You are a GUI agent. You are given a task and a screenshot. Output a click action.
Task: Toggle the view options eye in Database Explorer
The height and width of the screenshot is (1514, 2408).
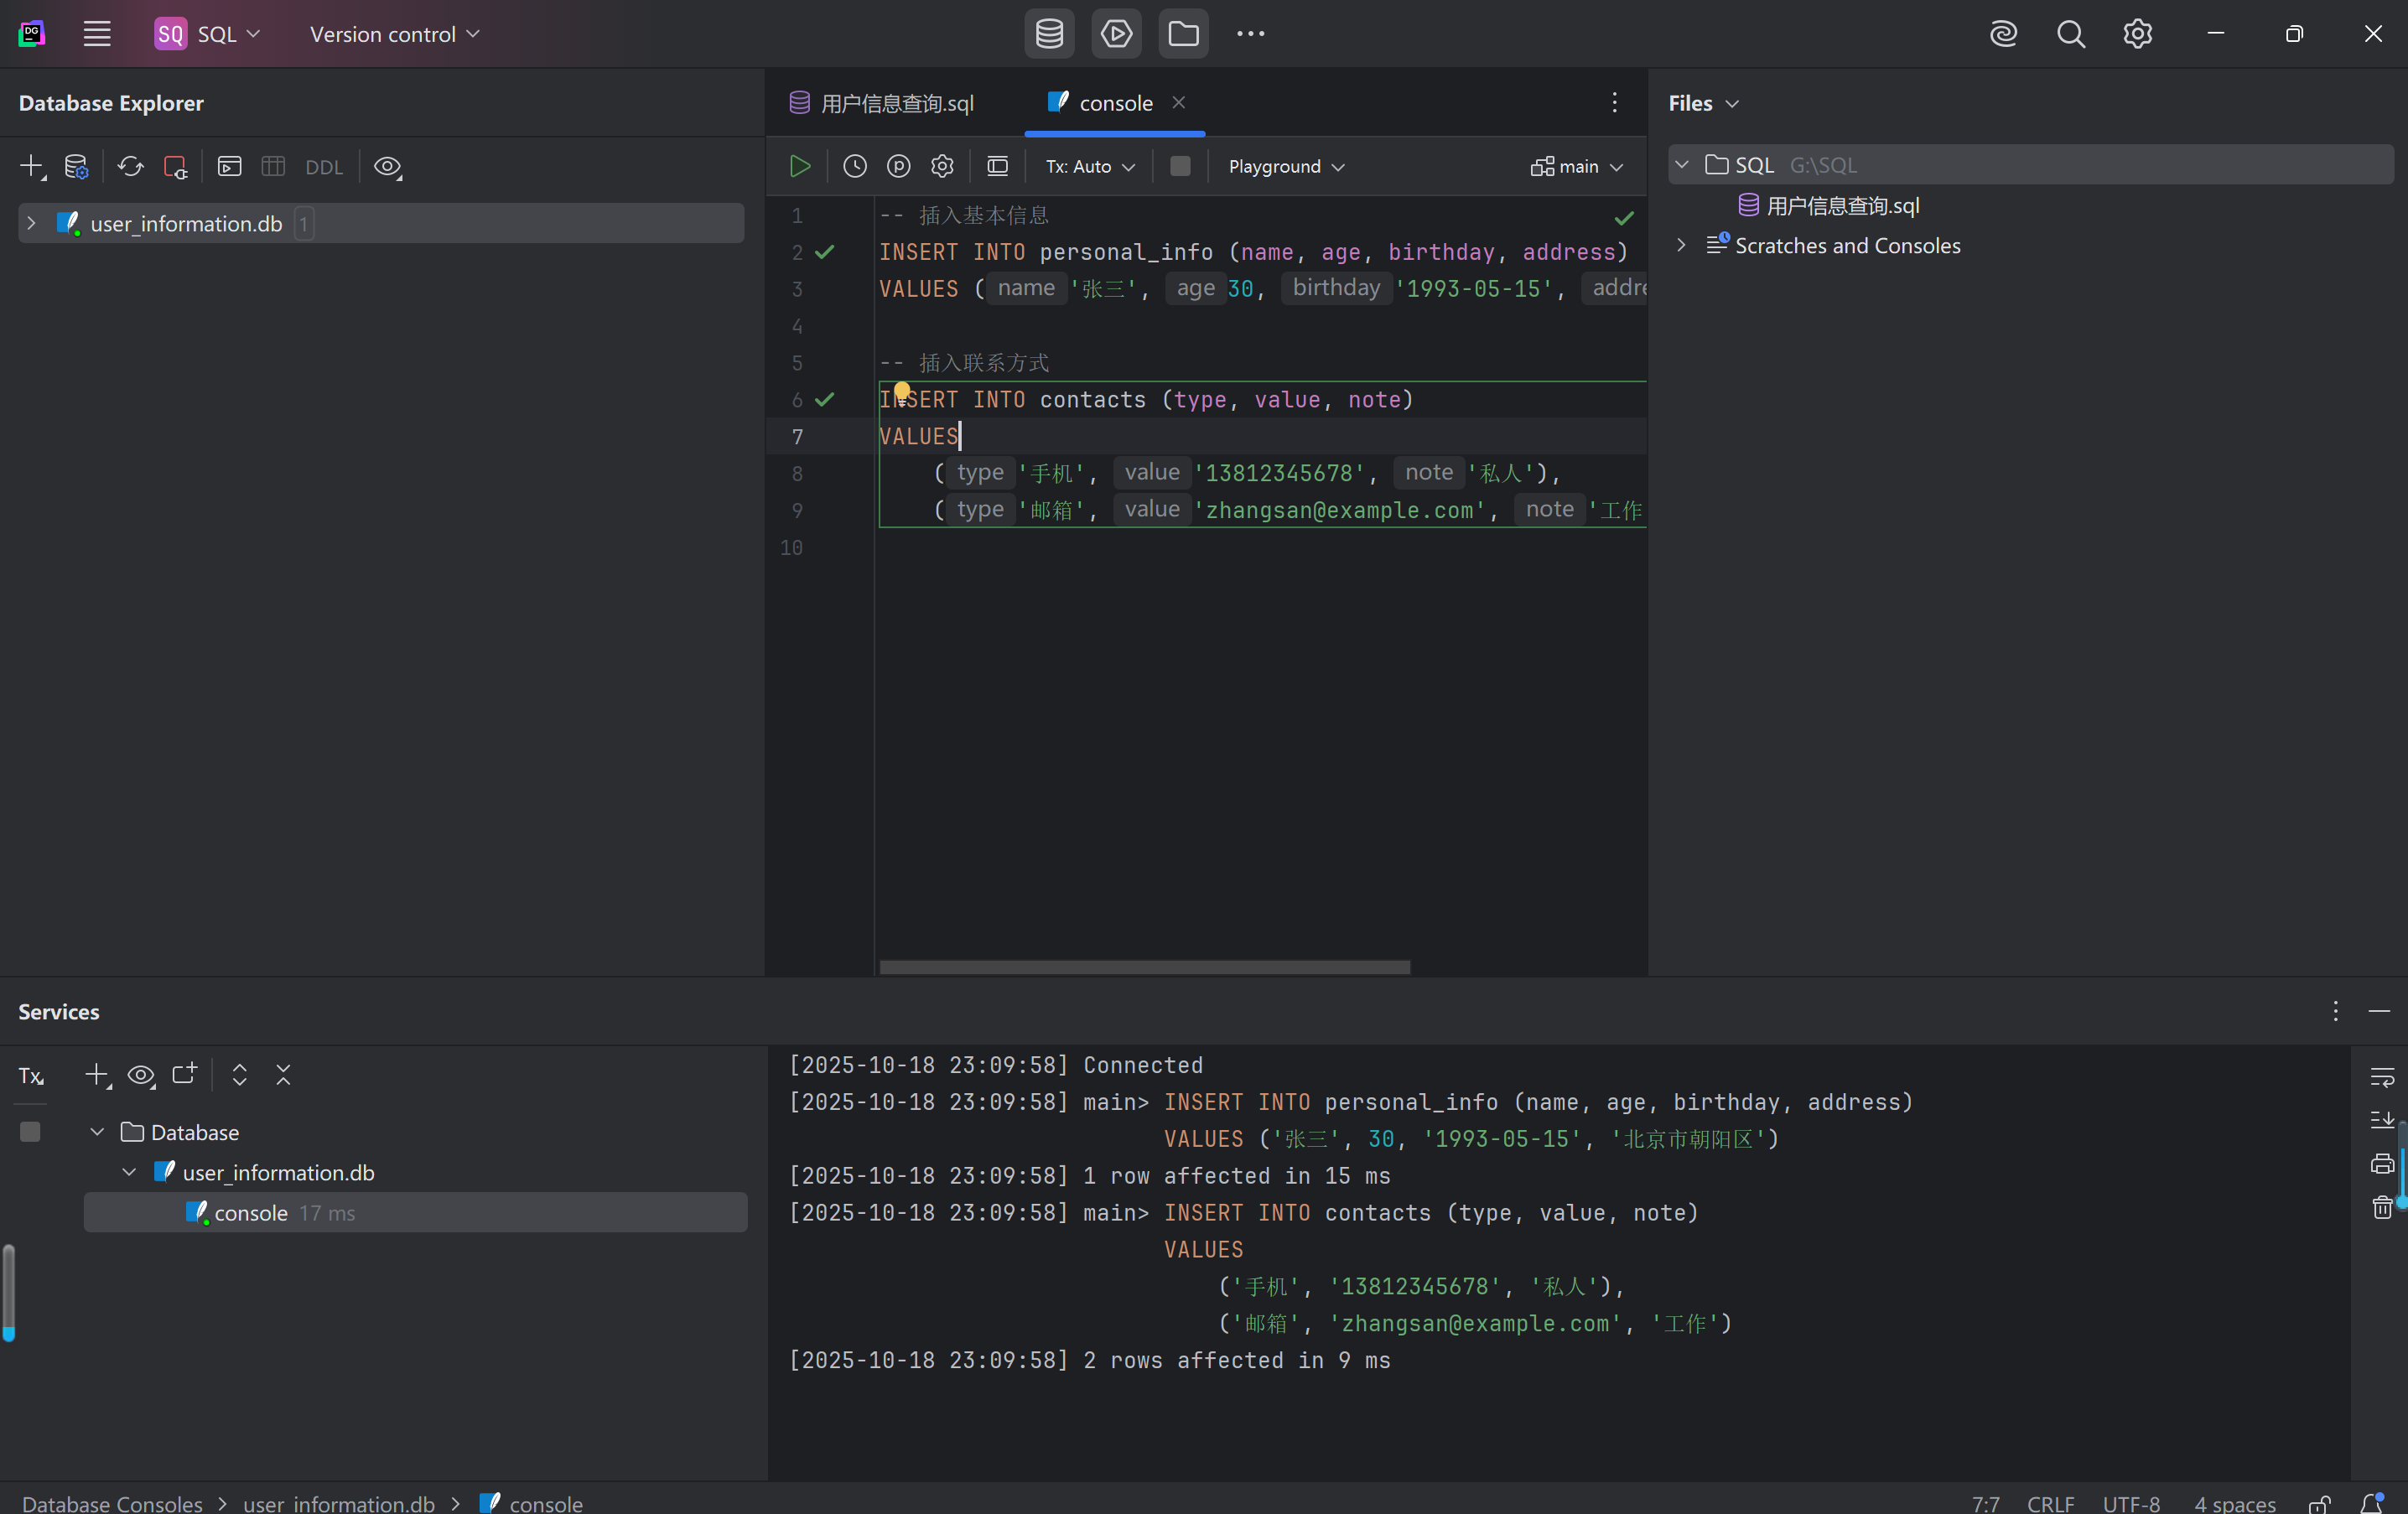(387, 166)
